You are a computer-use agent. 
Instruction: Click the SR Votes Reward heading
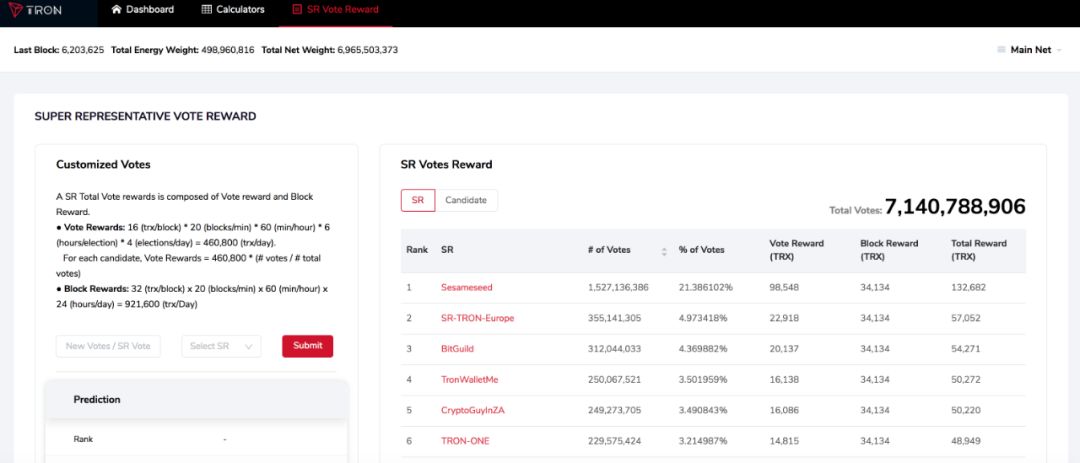tap(446, 165)
